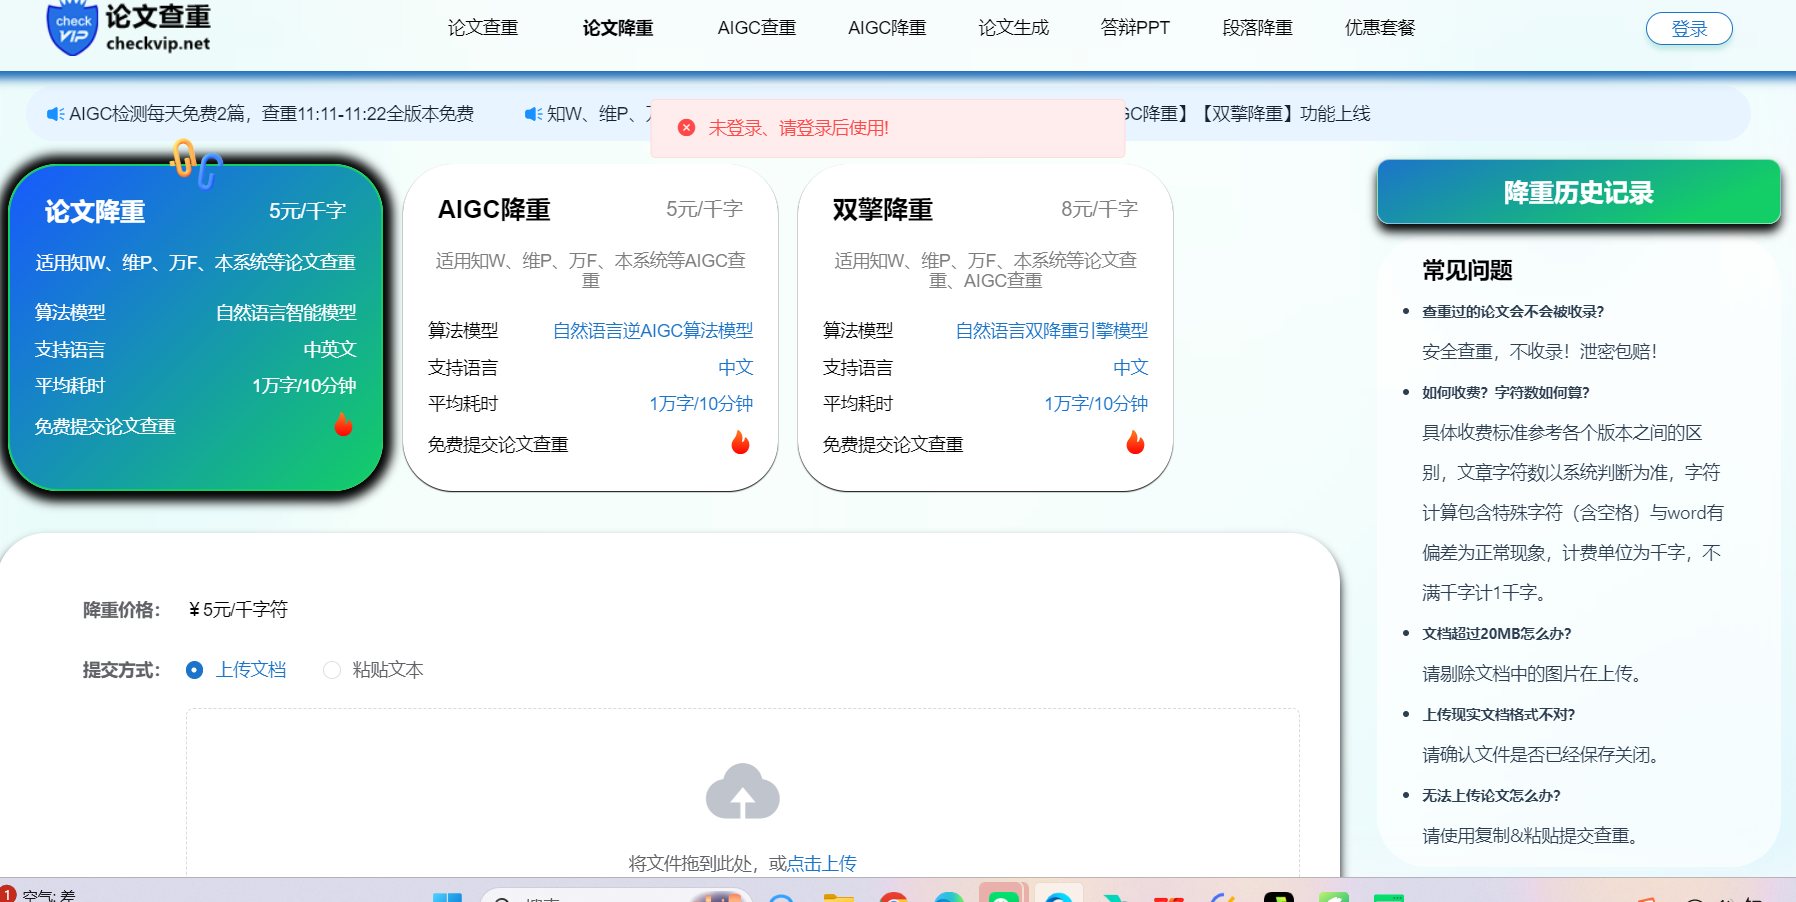Viewport: 1796px width, 902px height.
Task: Click the air quality weather widget on taskbar
Action: (x=40, y=894)
